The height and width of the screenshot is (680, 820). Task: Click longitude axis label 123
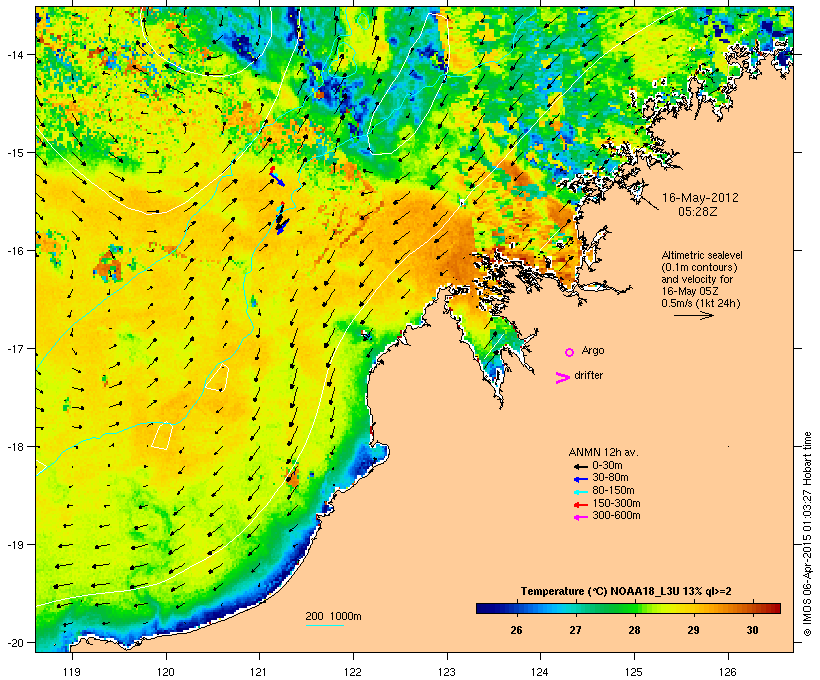[447, 672]
